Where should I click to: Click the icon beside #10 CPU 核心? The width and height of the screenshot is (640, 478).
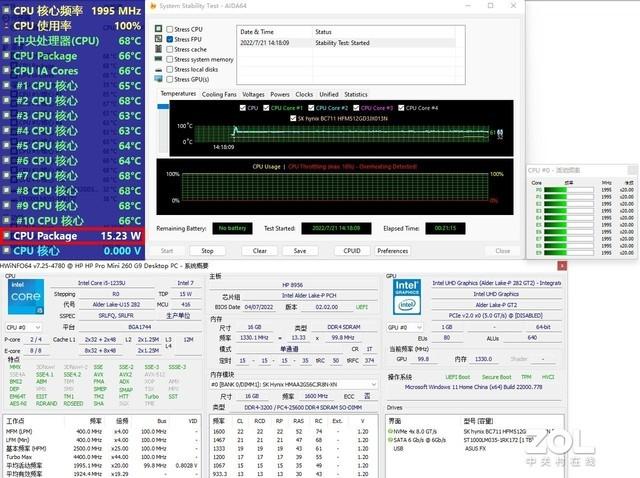[x=6, y=220]
